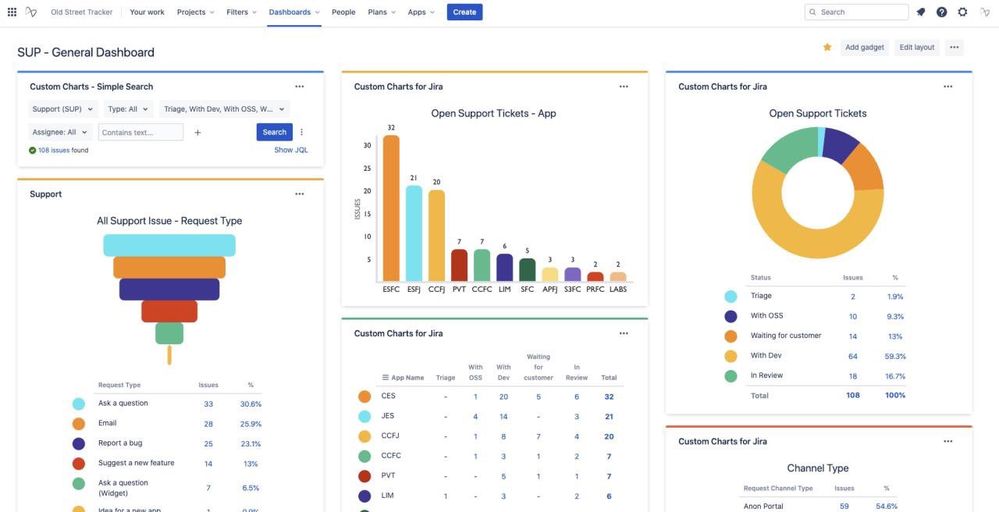The width and height of the screenshot is (999, 512).
Task: Click the ESFJ light blue bar
Action: [x=414, y=234]
